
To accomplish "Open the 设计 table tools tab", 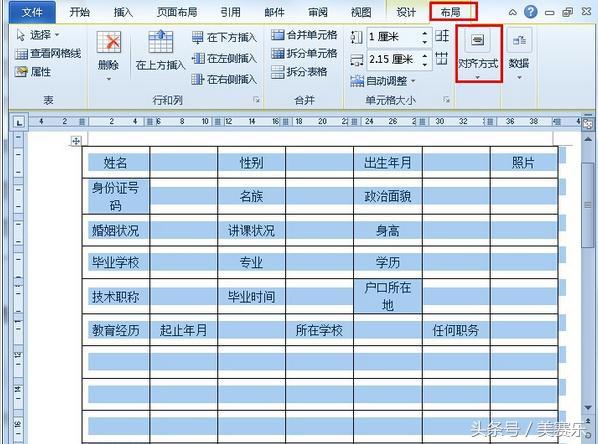I will 406,12.
